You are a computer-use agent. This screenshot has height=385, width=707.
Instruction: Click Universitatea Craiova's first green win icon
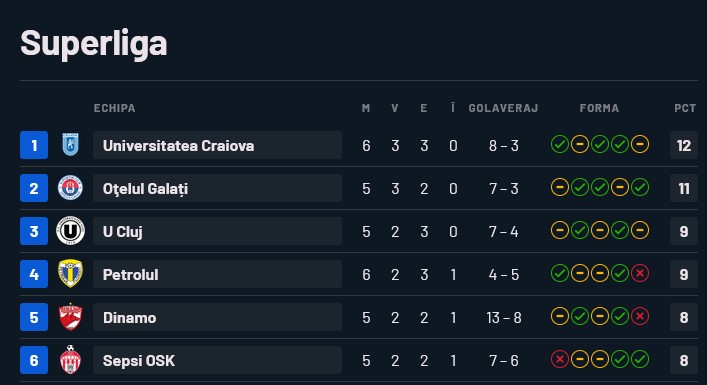pyautogui.click(x=560, y=145)
